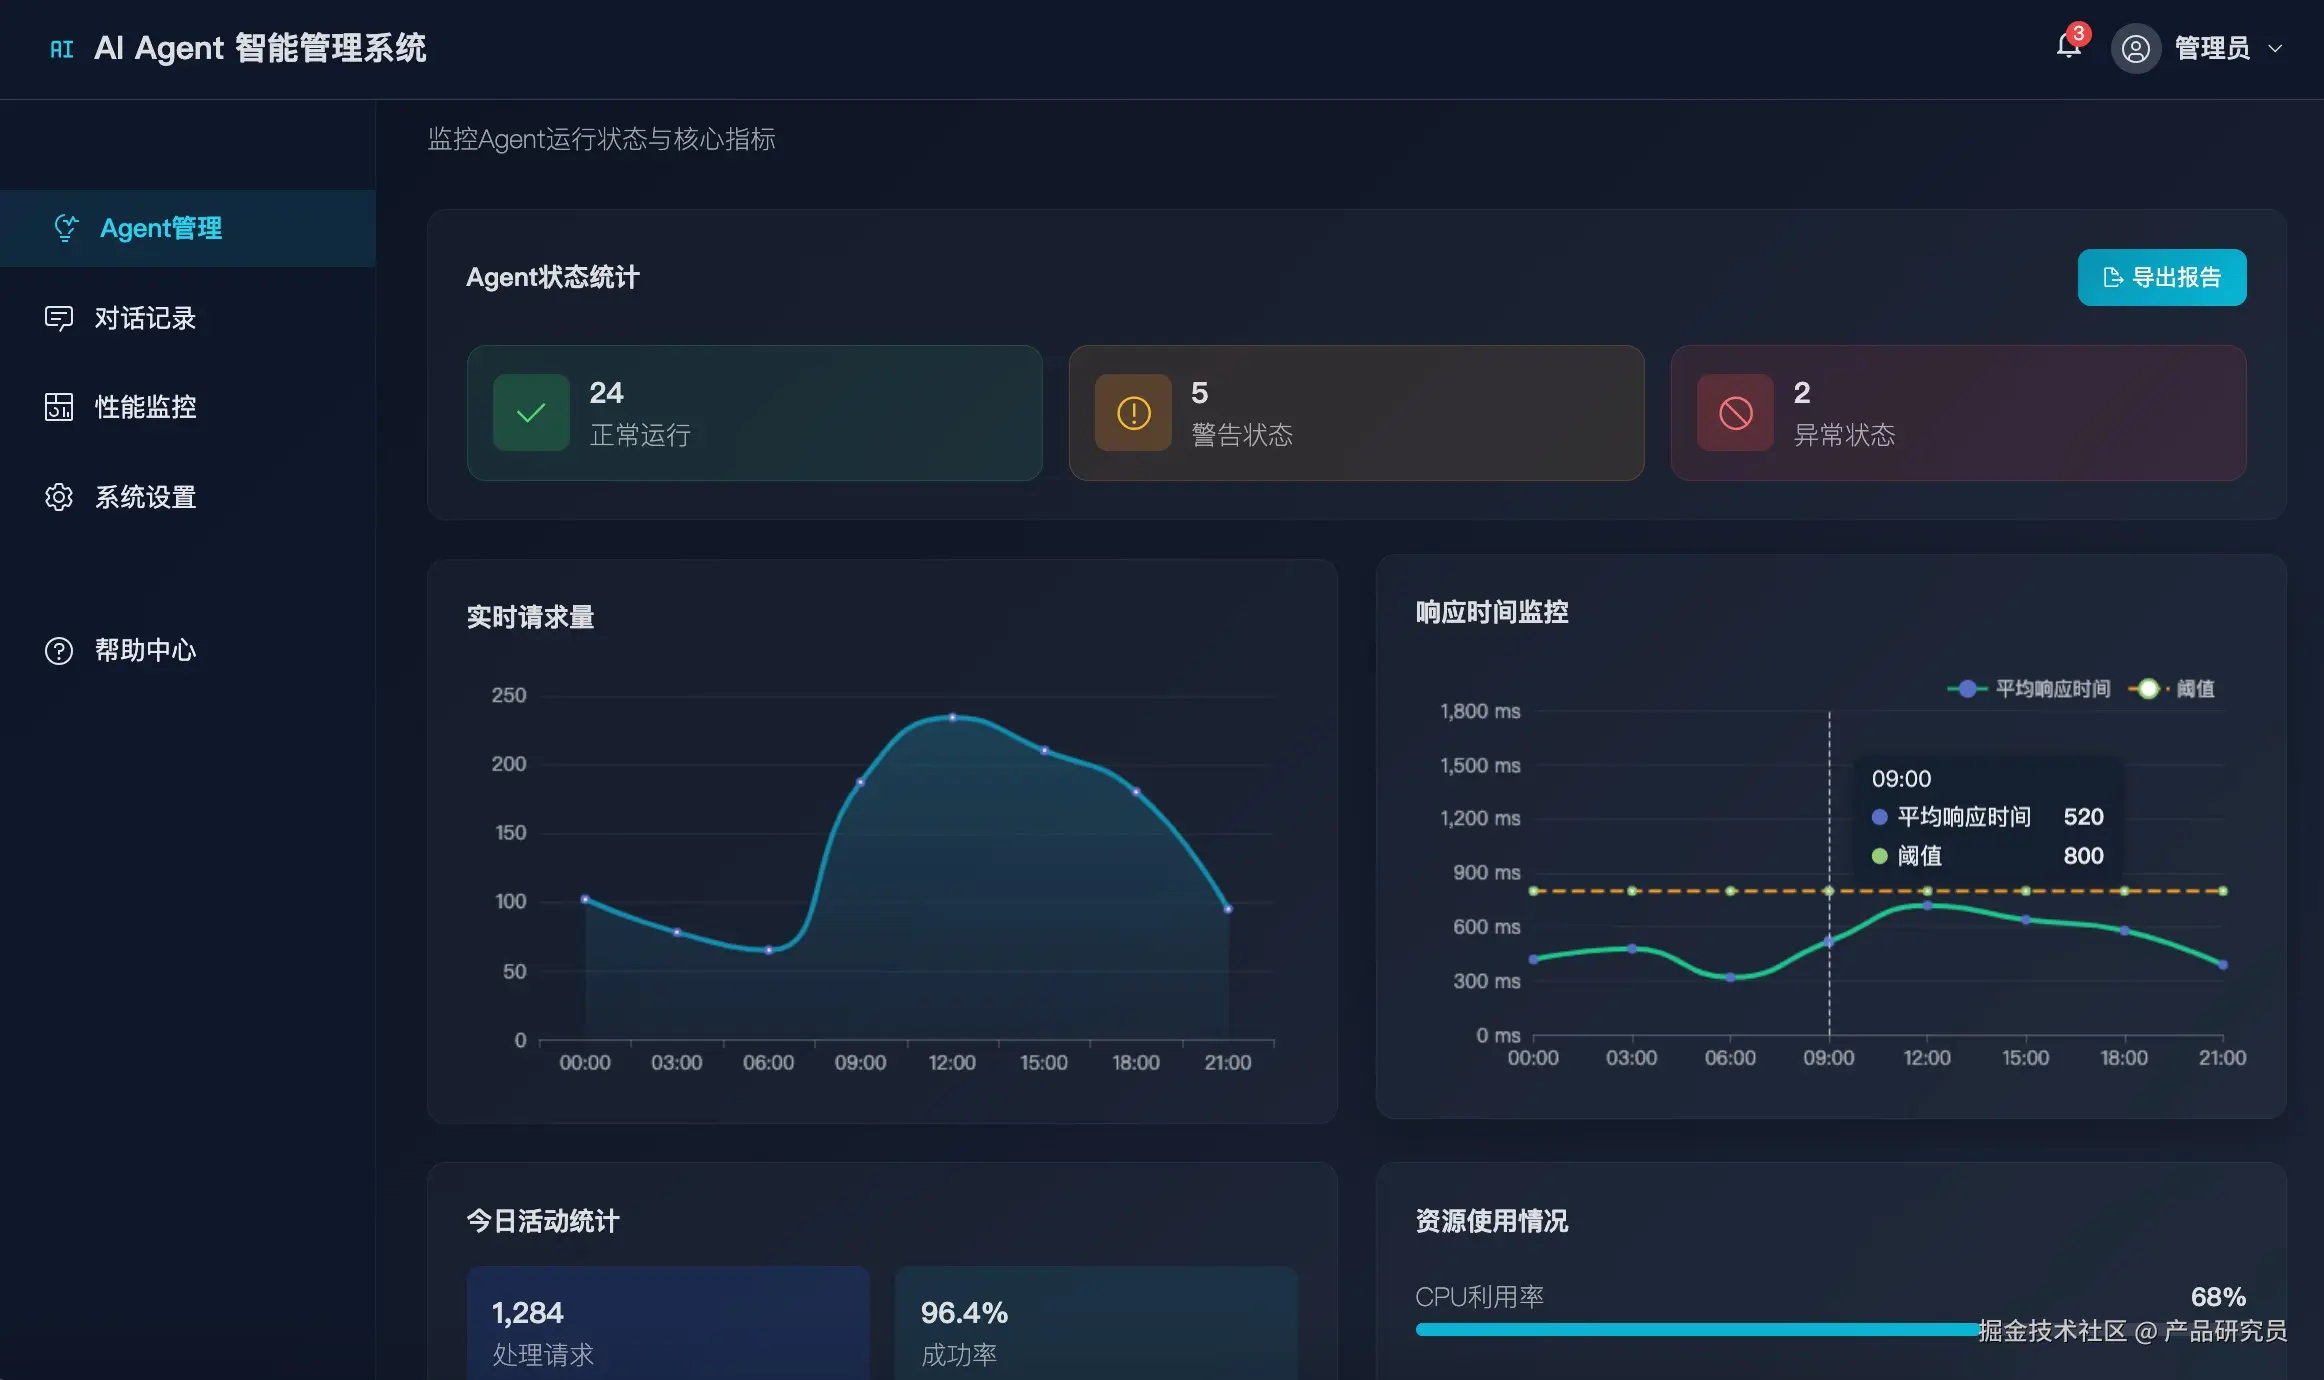2324x1380 pixels.
Task: Click the 导出报告 button
Action: pyautogui.click(x=2161, y=277)
